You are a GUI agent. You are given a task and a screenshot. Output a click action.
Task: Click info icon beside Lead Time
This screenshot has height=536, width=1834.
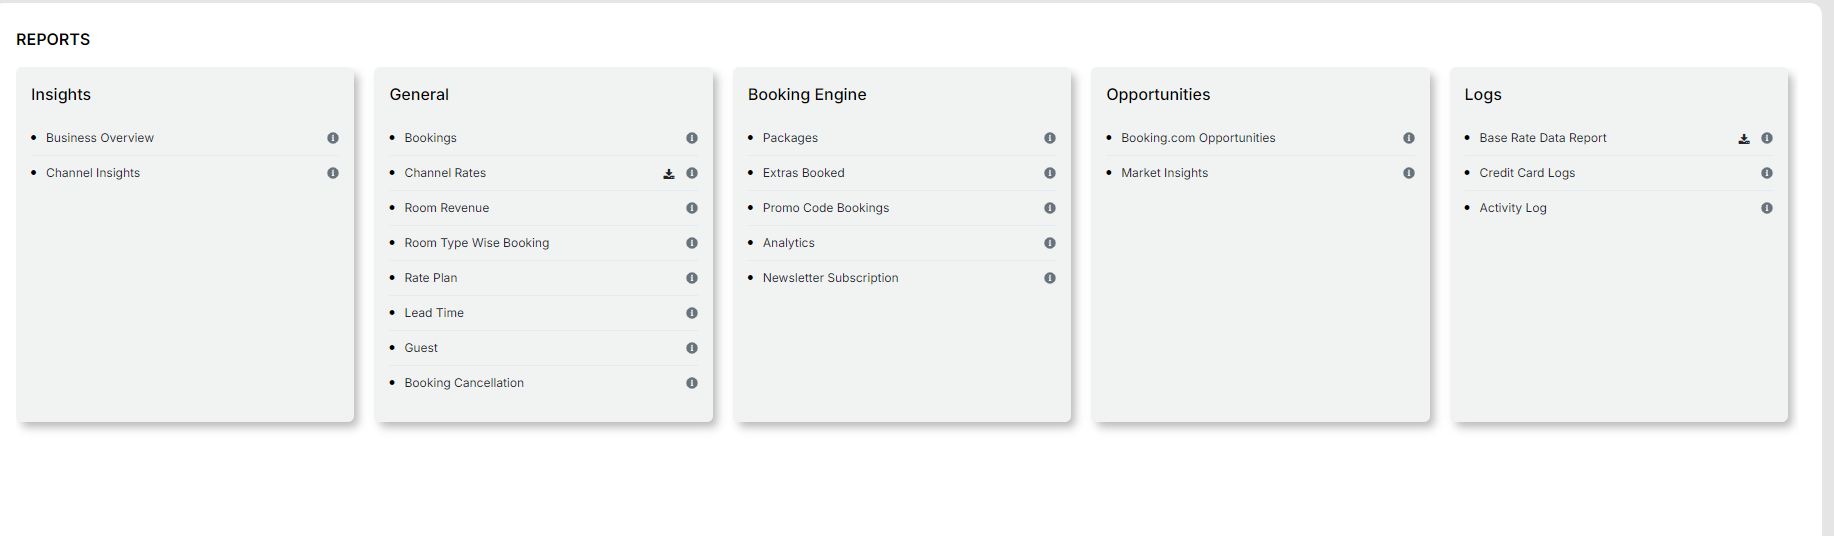[x=692, y=313]
